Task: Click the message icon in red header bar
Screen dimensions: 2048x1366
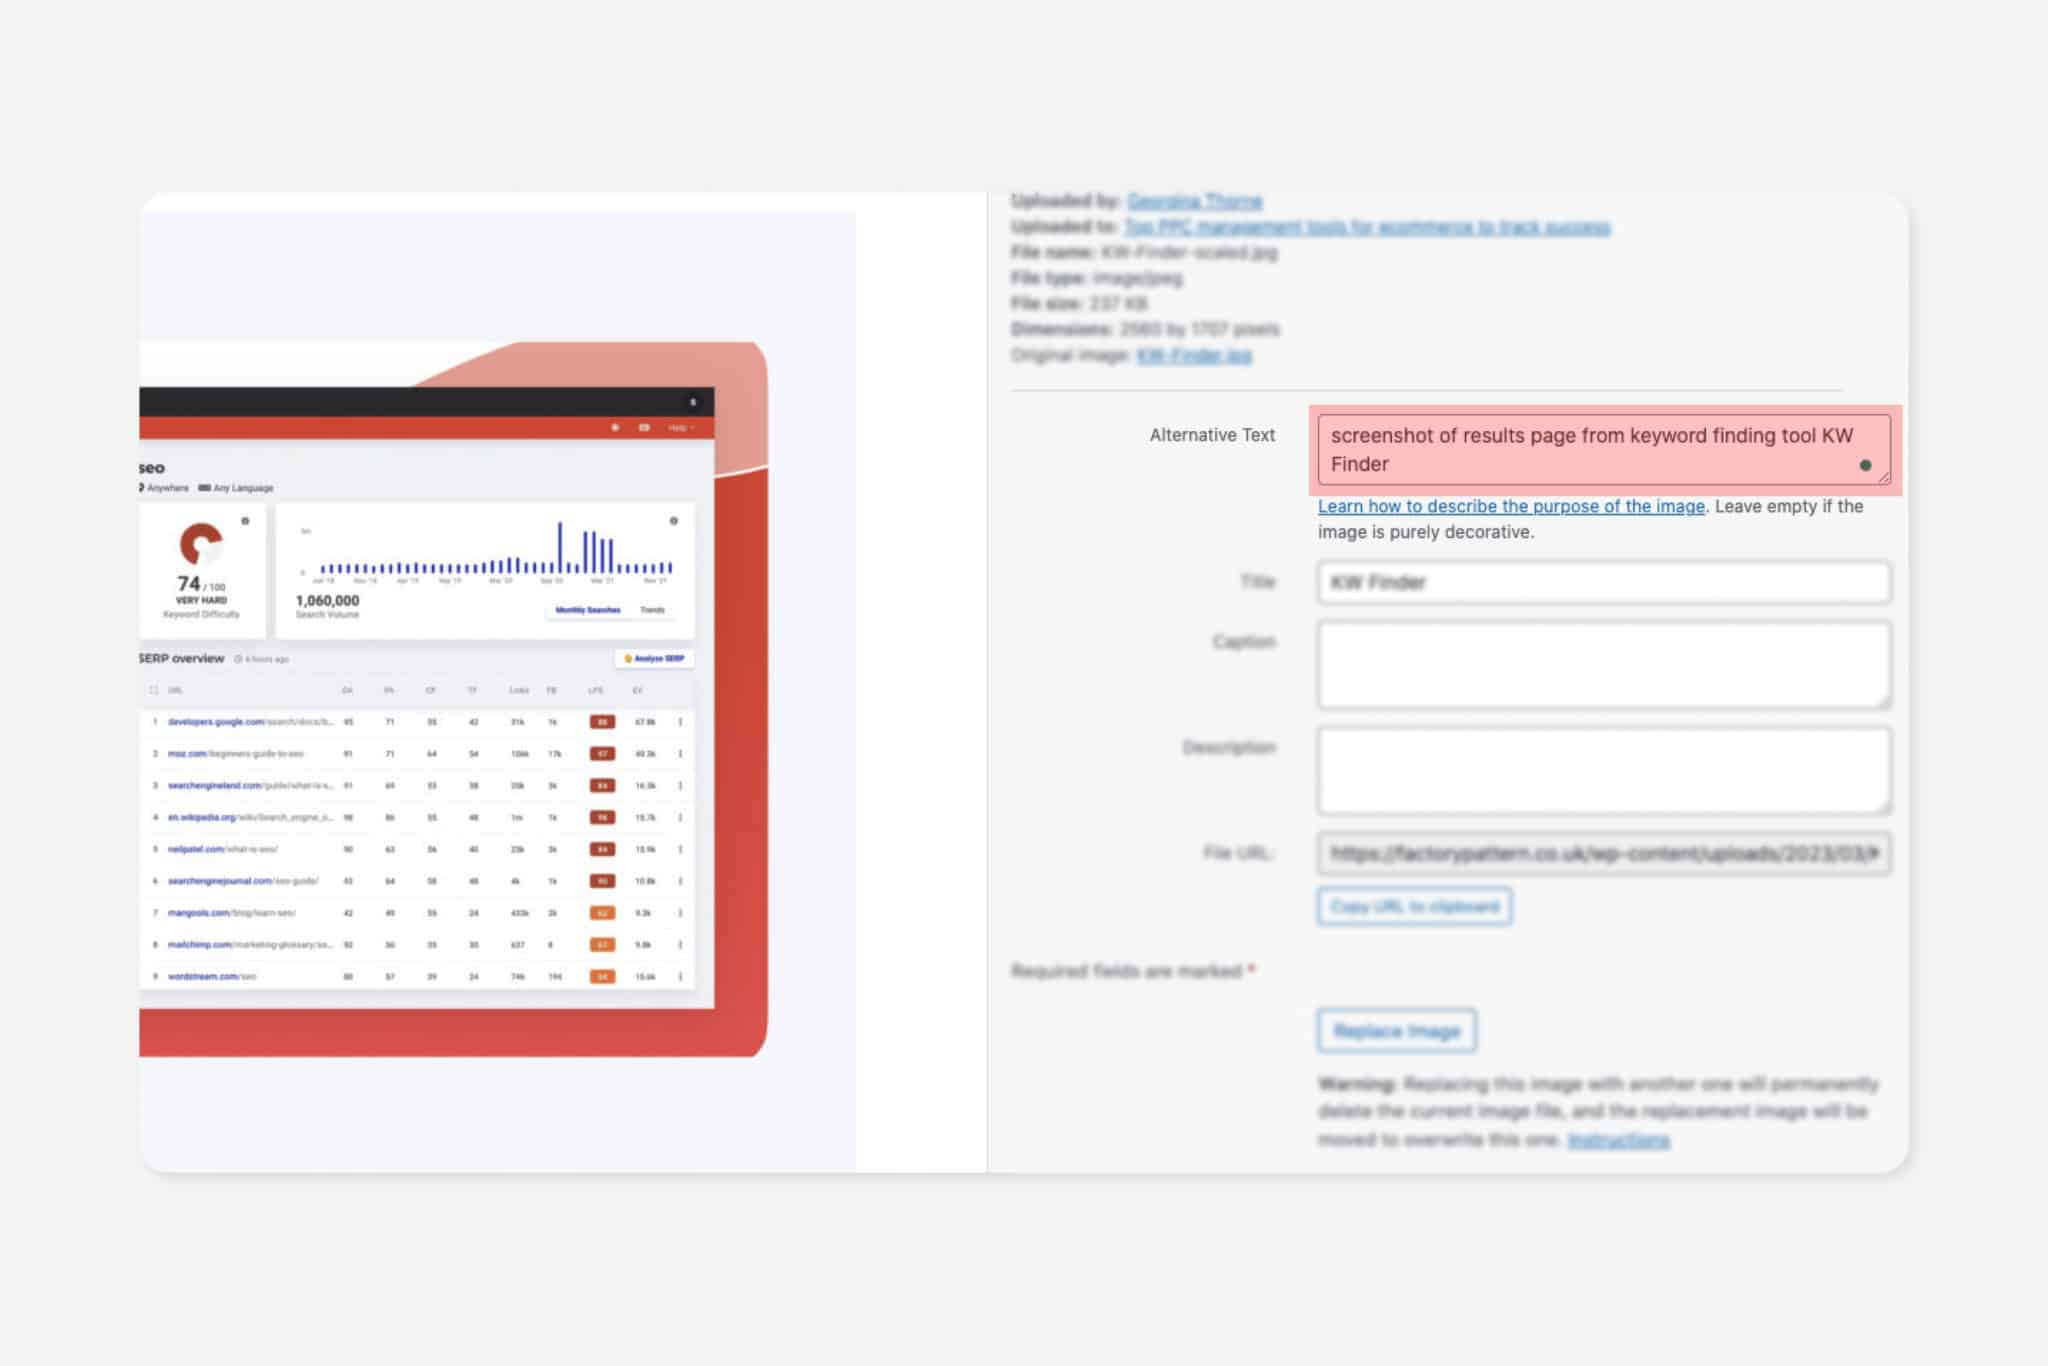Action: pyautogui.click(x=644, y=428)
